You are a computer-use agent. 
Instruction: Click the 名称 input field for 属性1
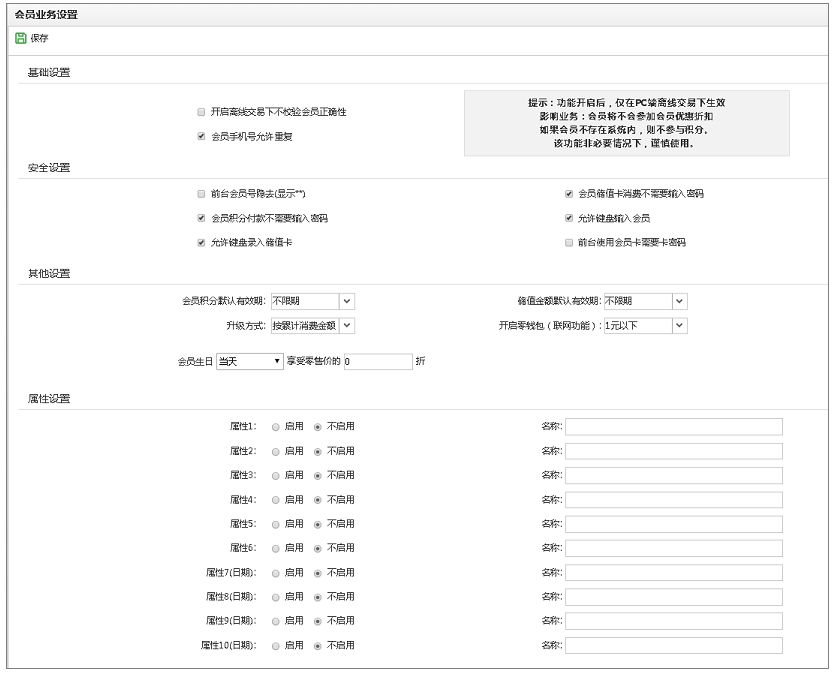(x=673, y=426)
